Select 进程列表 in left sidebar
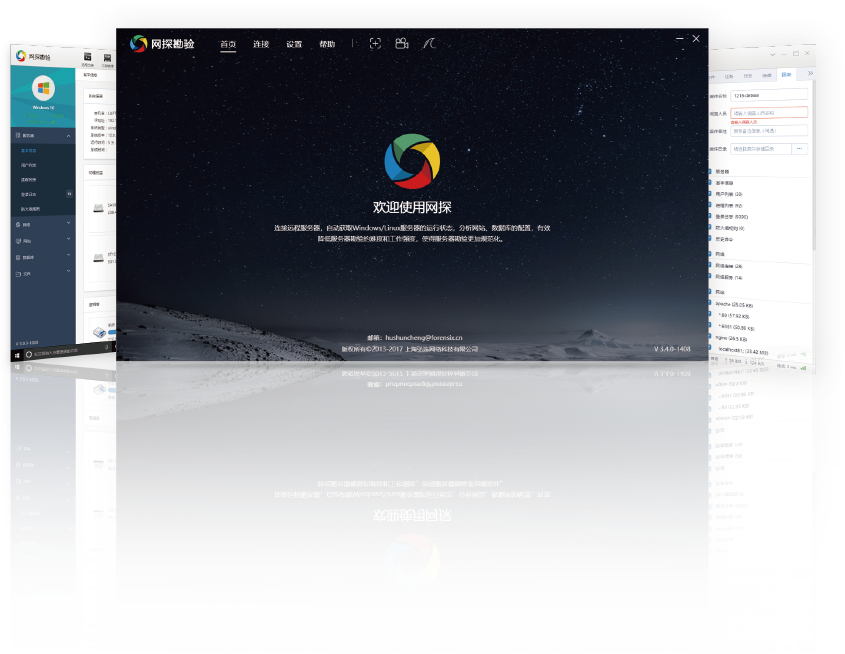Screen dimensions: 845x654 29,180
